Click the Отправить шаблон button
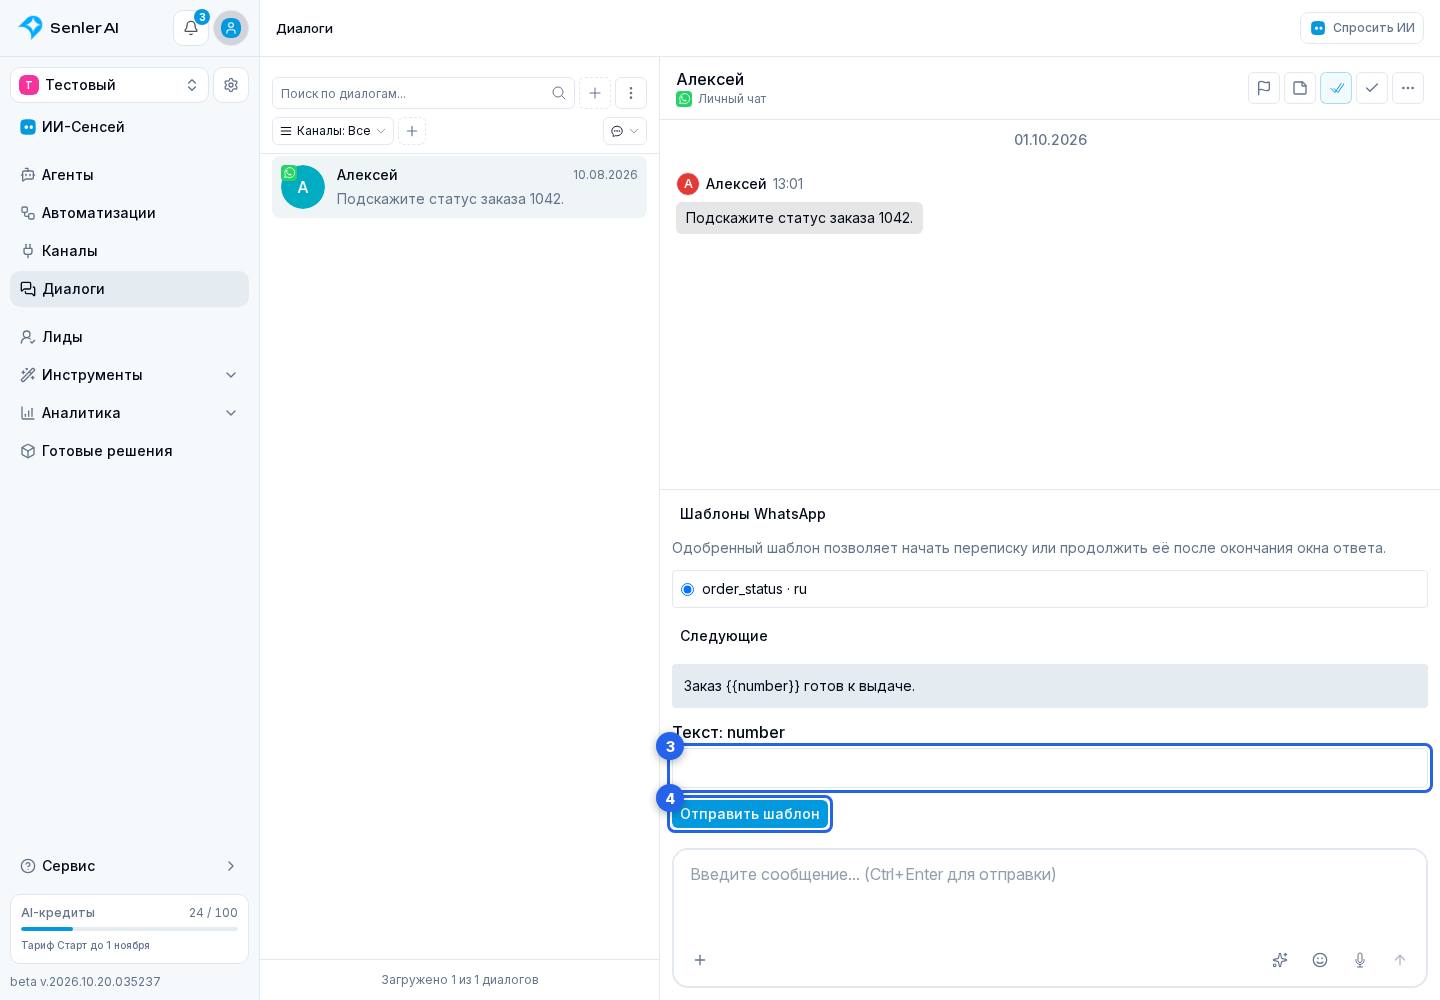This screenshot has height=1000, width=1440. pyautogui.click(x=750, y=814)
